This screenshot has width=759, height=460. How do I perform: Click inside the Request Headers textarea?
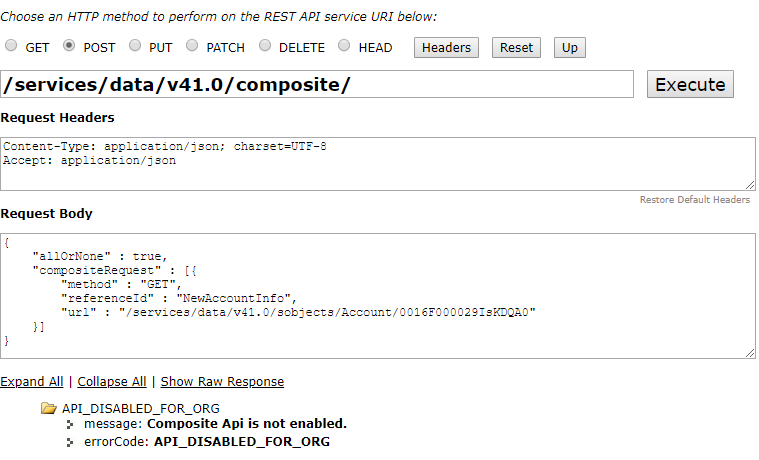[x=377, y=163]
